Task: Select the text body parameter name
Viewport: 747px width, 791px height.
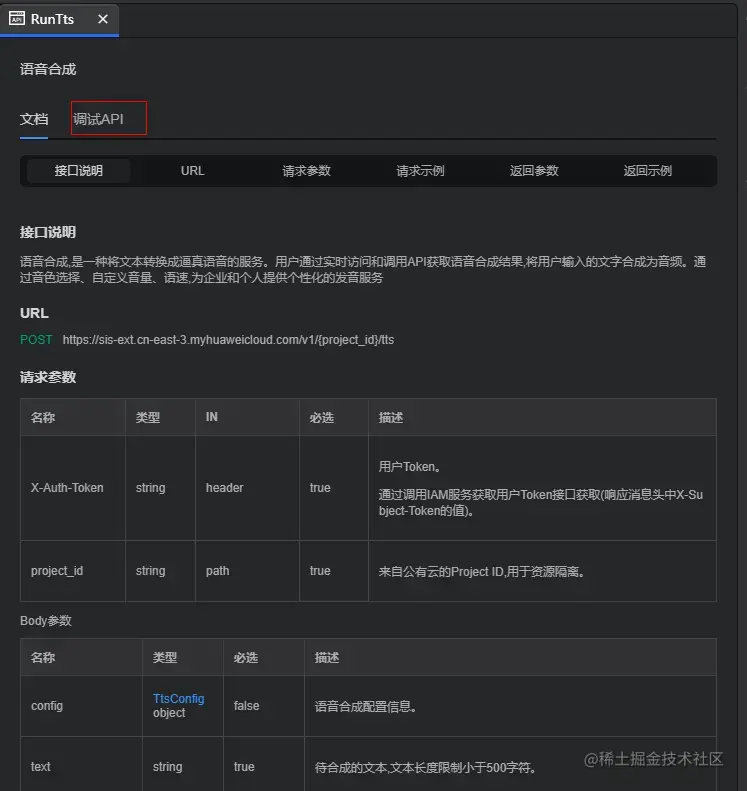Action: coord(40,767)
